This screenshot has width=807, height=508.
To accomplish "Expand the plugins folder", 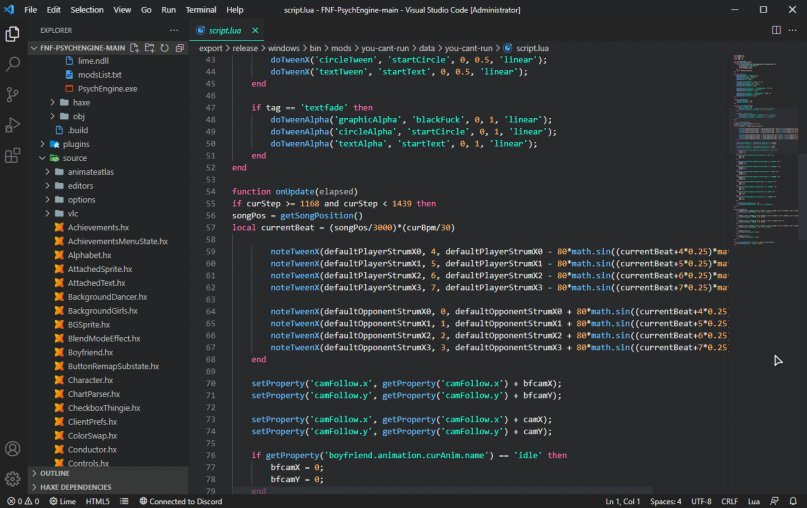I will coord(75,144).
